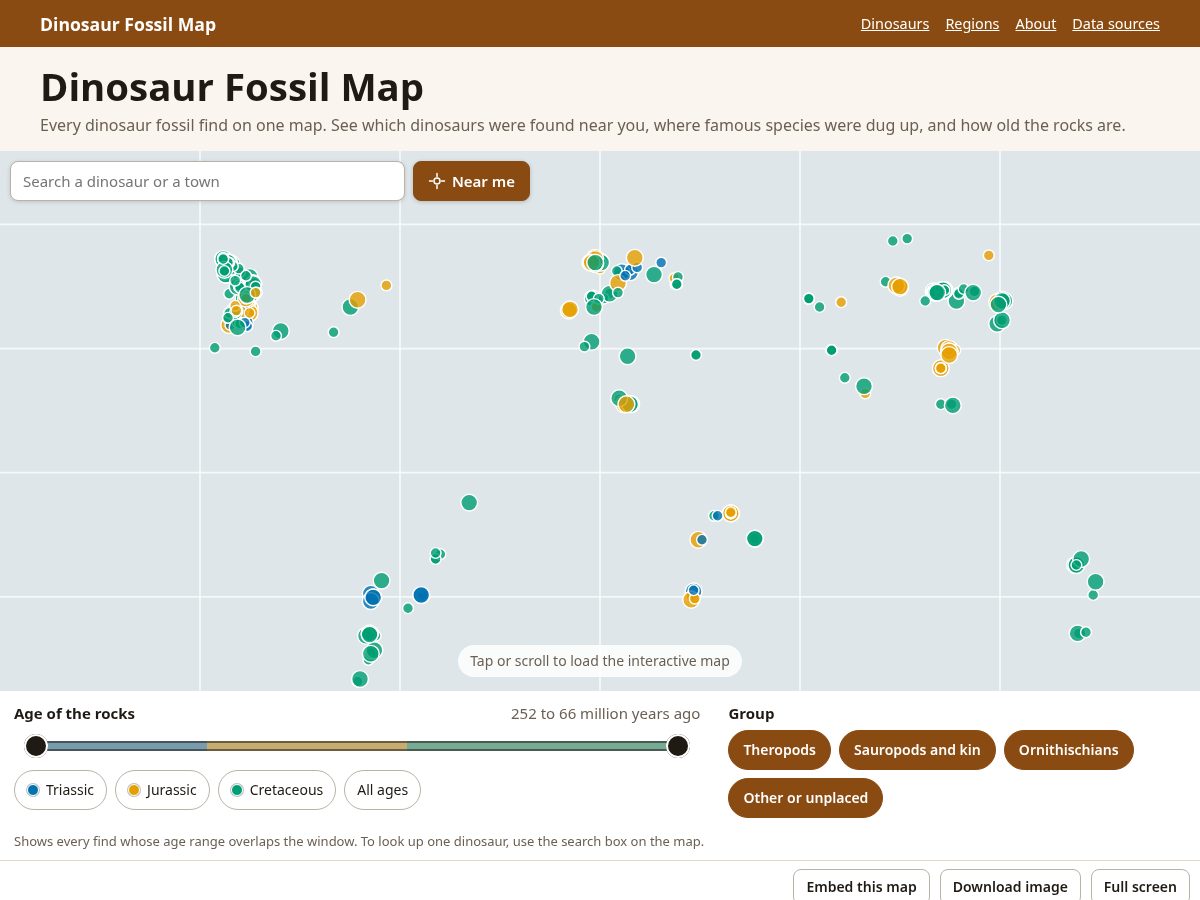The image size is (1200, 900).
Task: Toggle the Other or unplaced group chip
Action: (x=805, y=798)
